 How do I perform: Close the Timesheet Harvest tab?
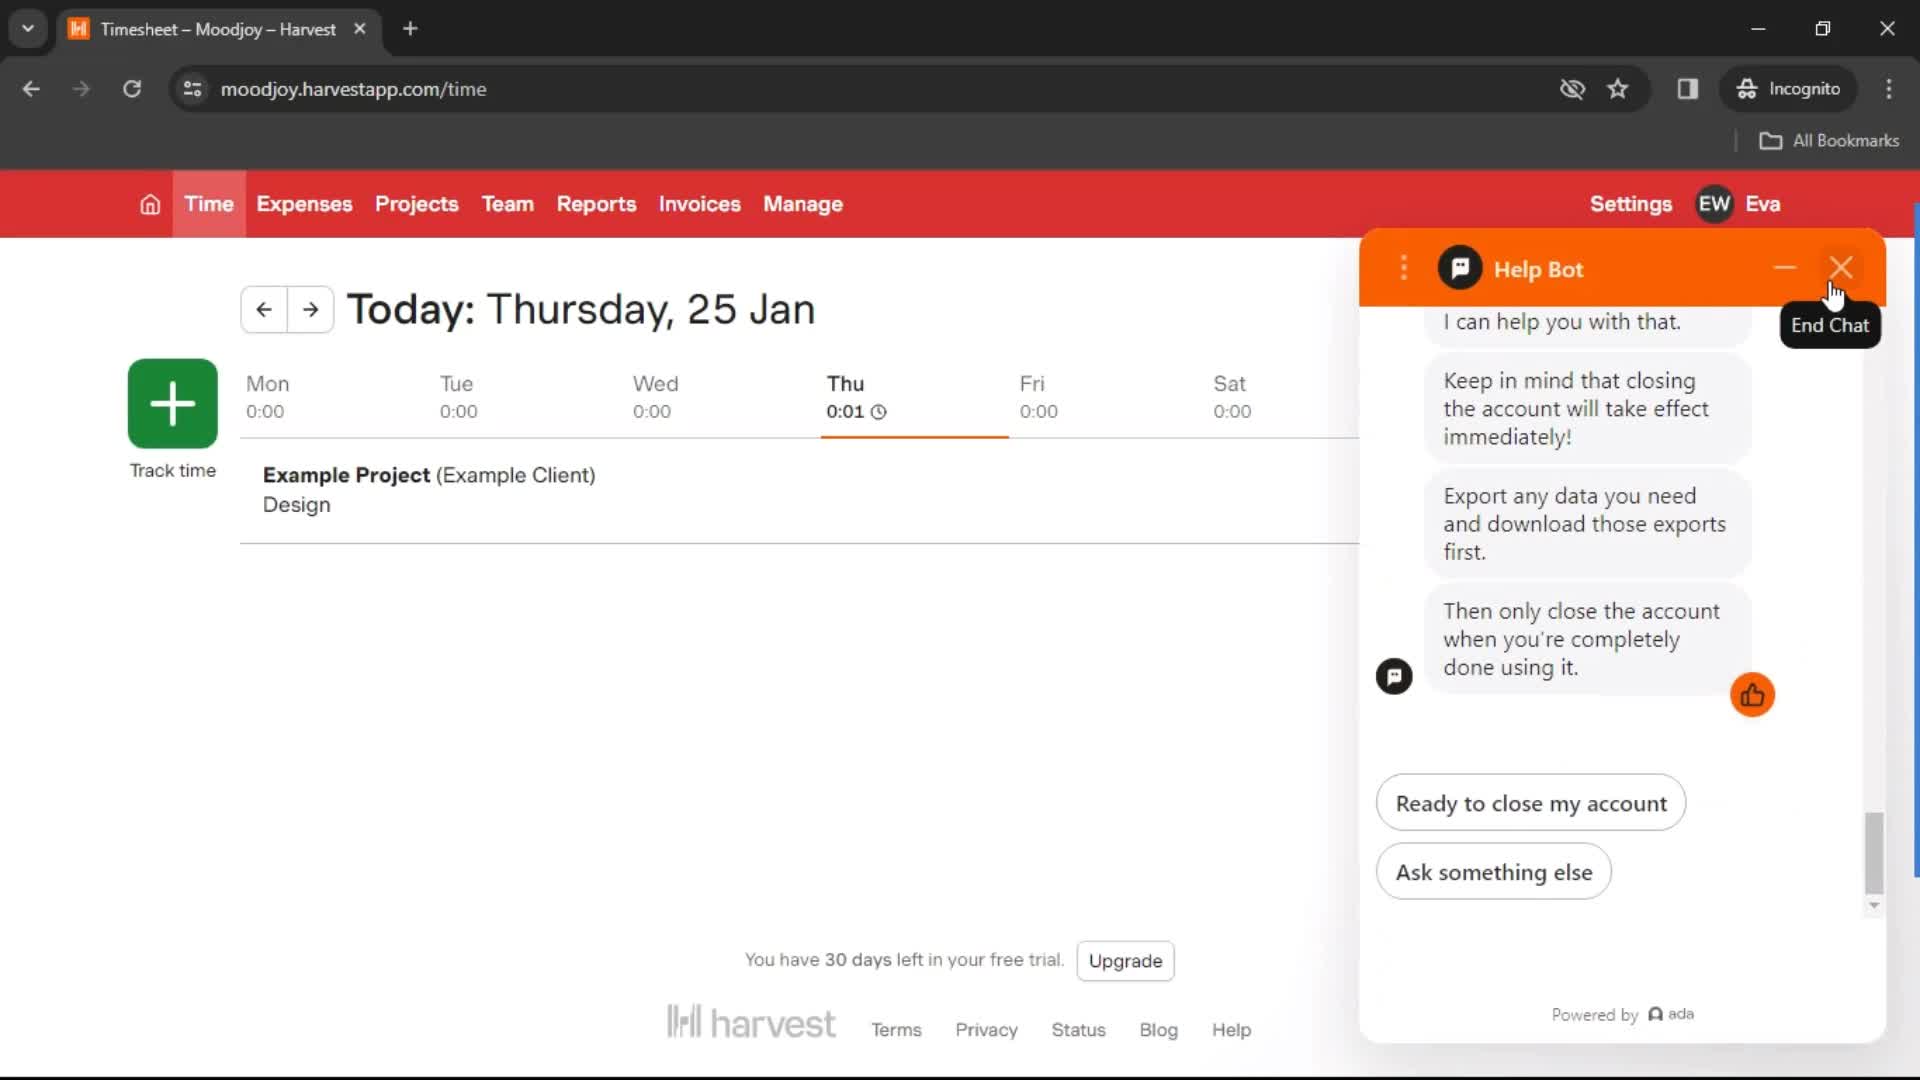360,29
